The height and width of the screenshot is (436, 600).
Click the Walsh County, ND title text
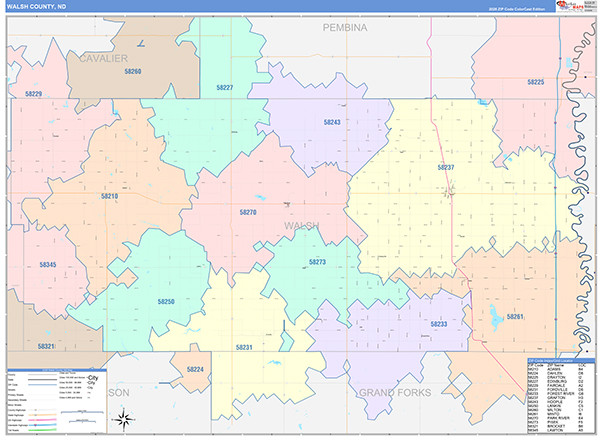[x=36, y=7]
